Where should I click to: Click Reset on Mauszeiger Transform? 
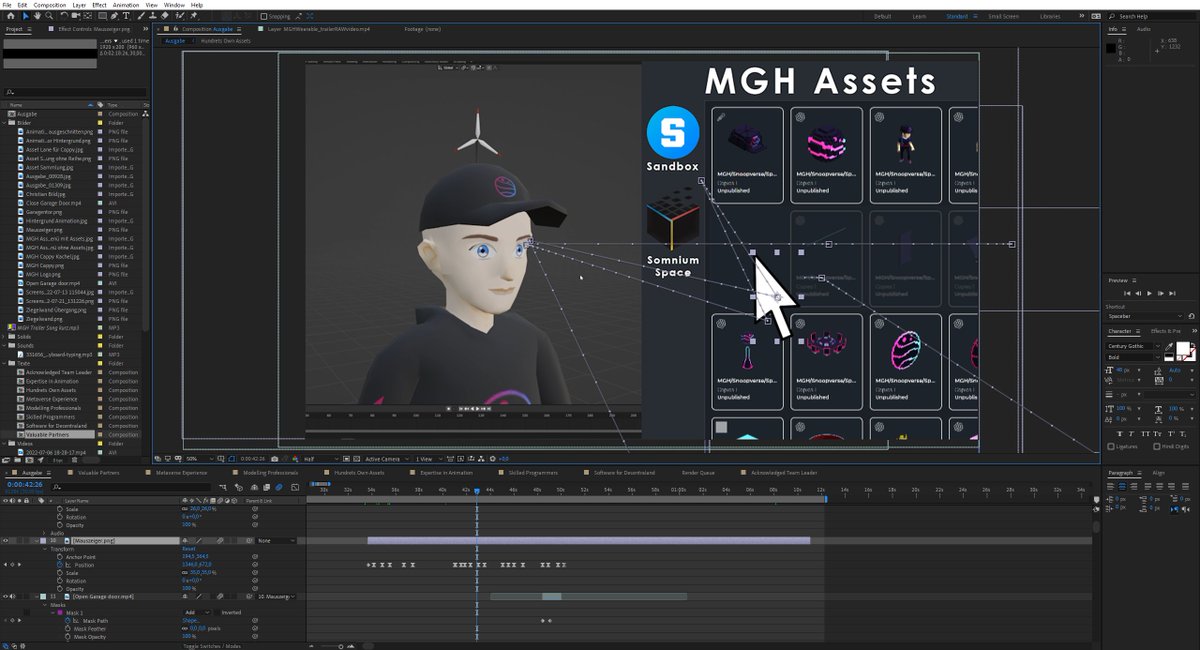[189, 549]
